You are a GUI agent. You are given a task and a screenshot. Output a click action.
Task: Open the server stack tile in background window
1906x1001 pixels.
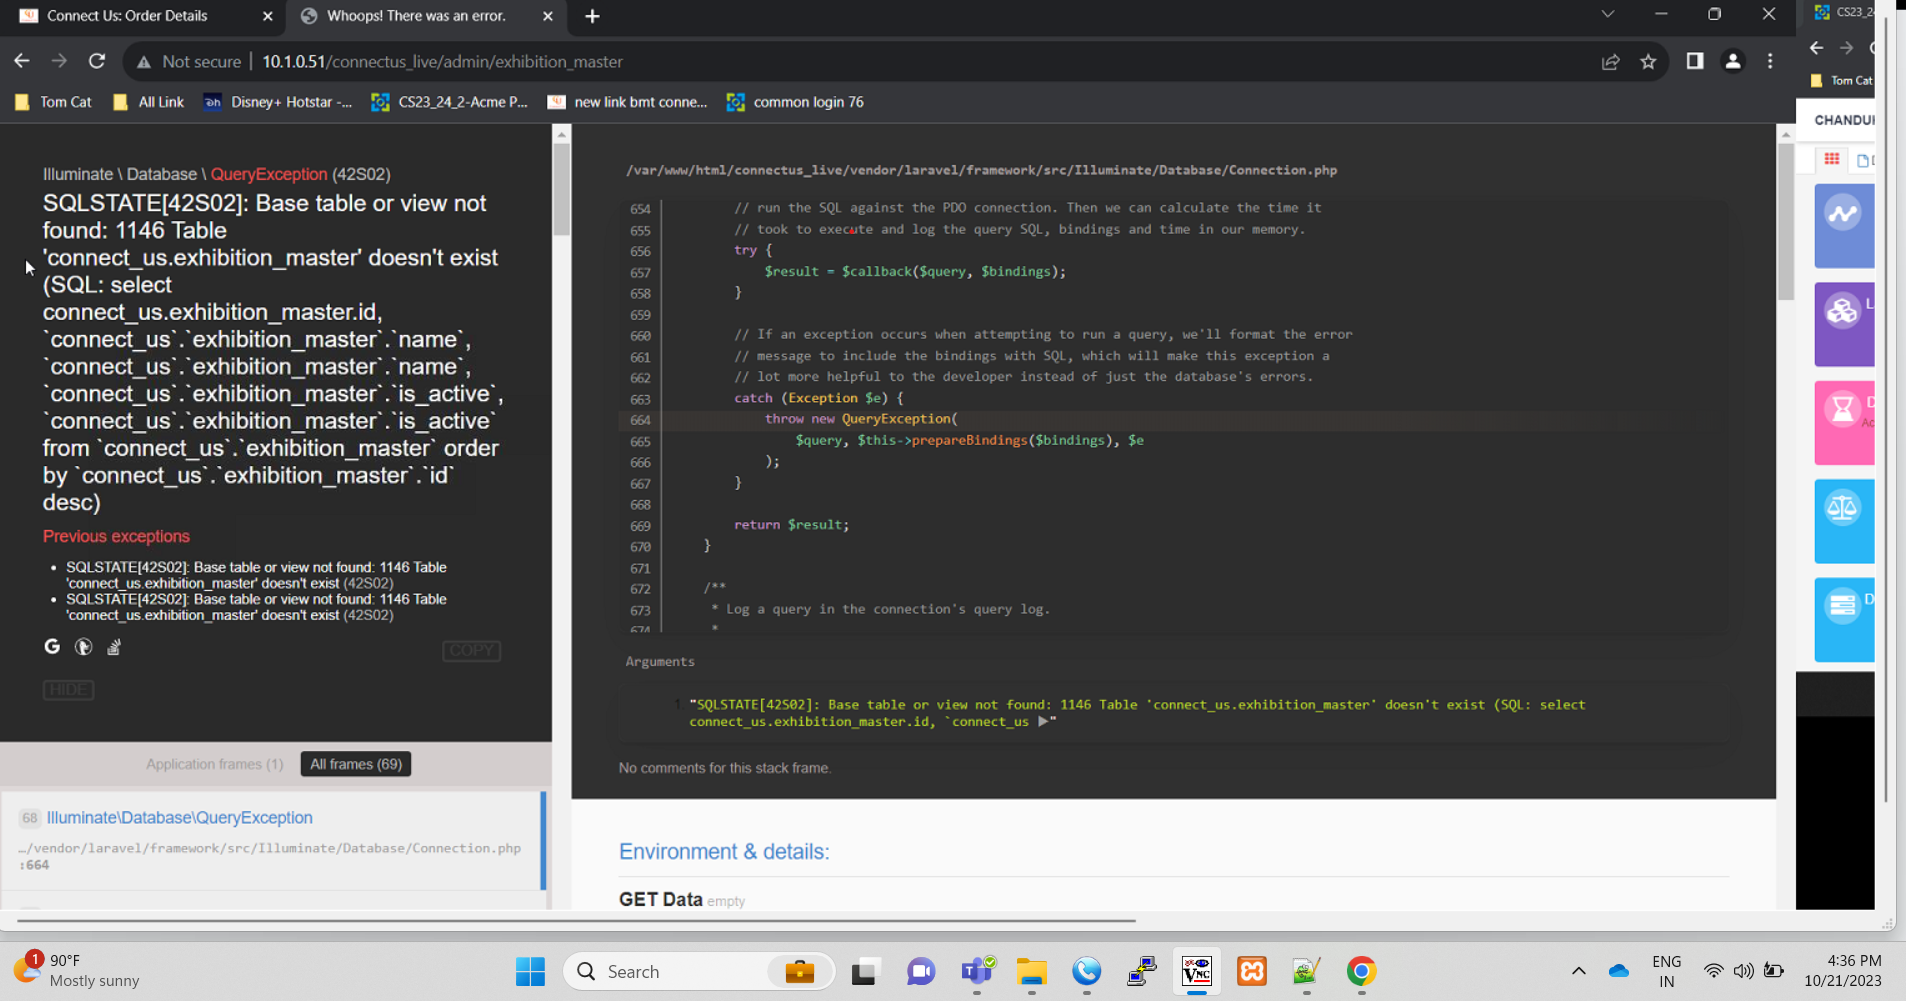1844,620
